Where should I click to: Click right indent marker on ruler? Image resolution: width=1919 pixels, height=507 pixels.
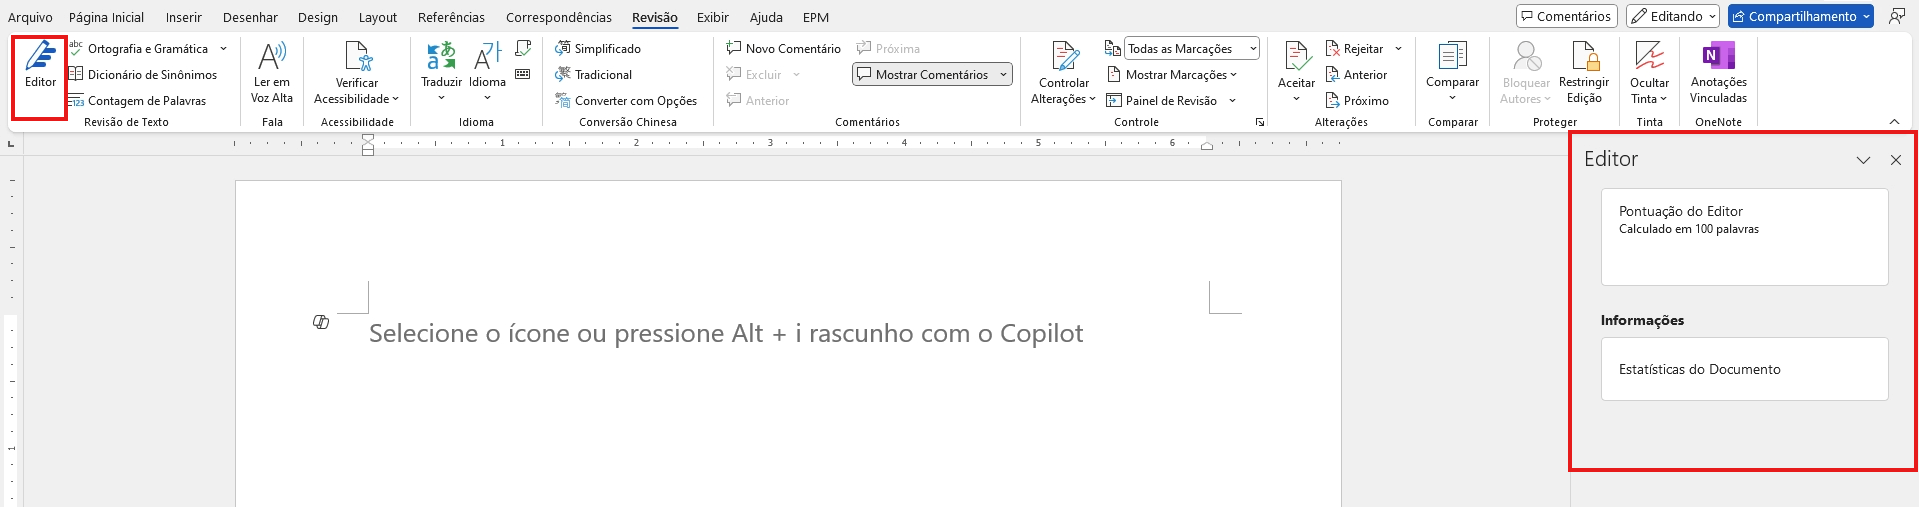1207,147
